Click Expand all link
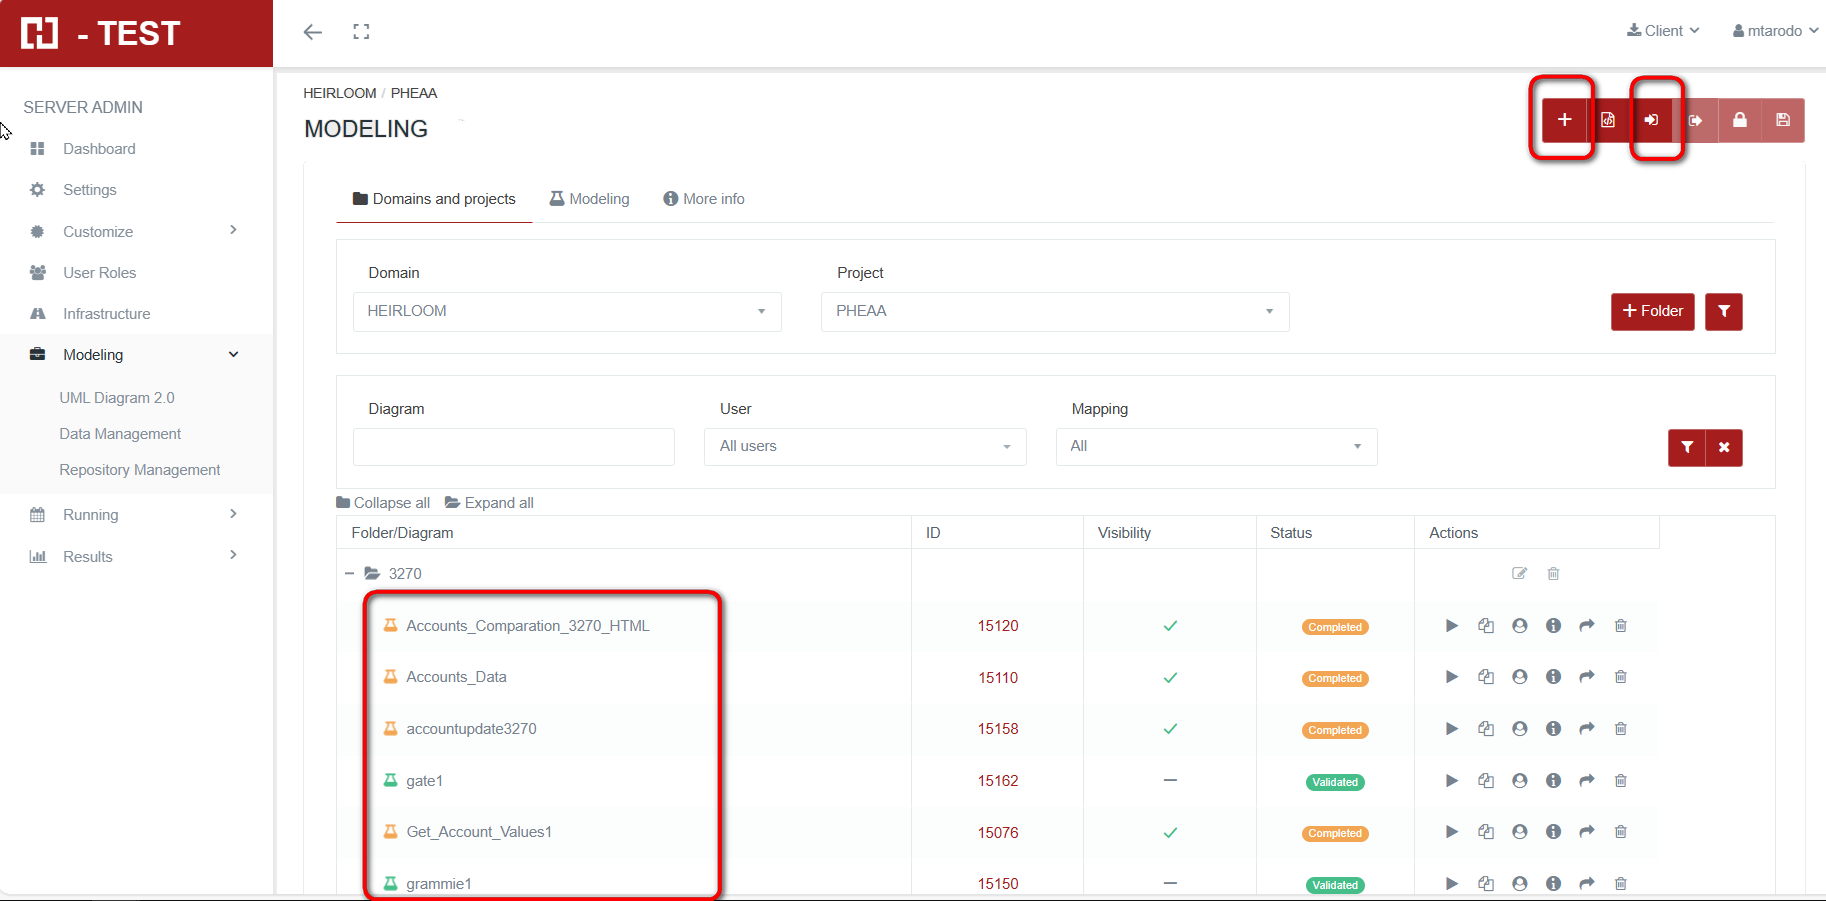Image resolution: width=1826 pixels, height=901 pixels. point(489,503)
